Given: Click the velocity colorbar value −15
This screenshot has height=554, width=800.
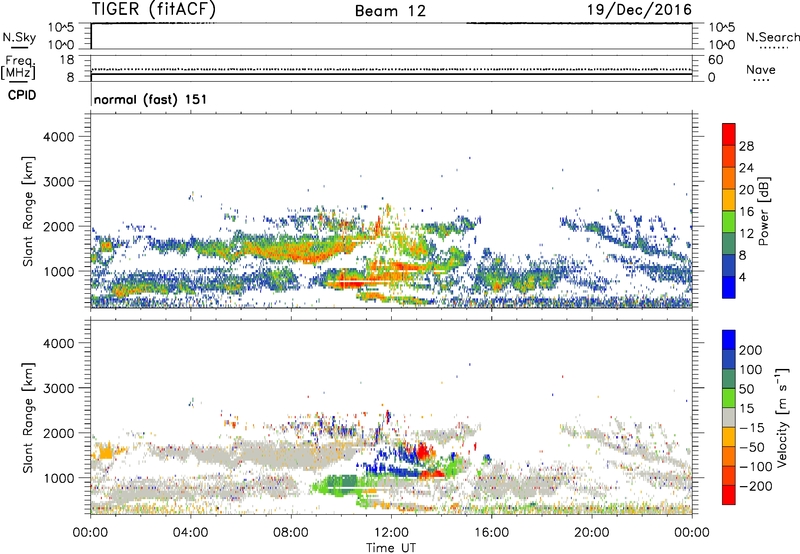Looking at the screenshot, I should pos(752,427).
